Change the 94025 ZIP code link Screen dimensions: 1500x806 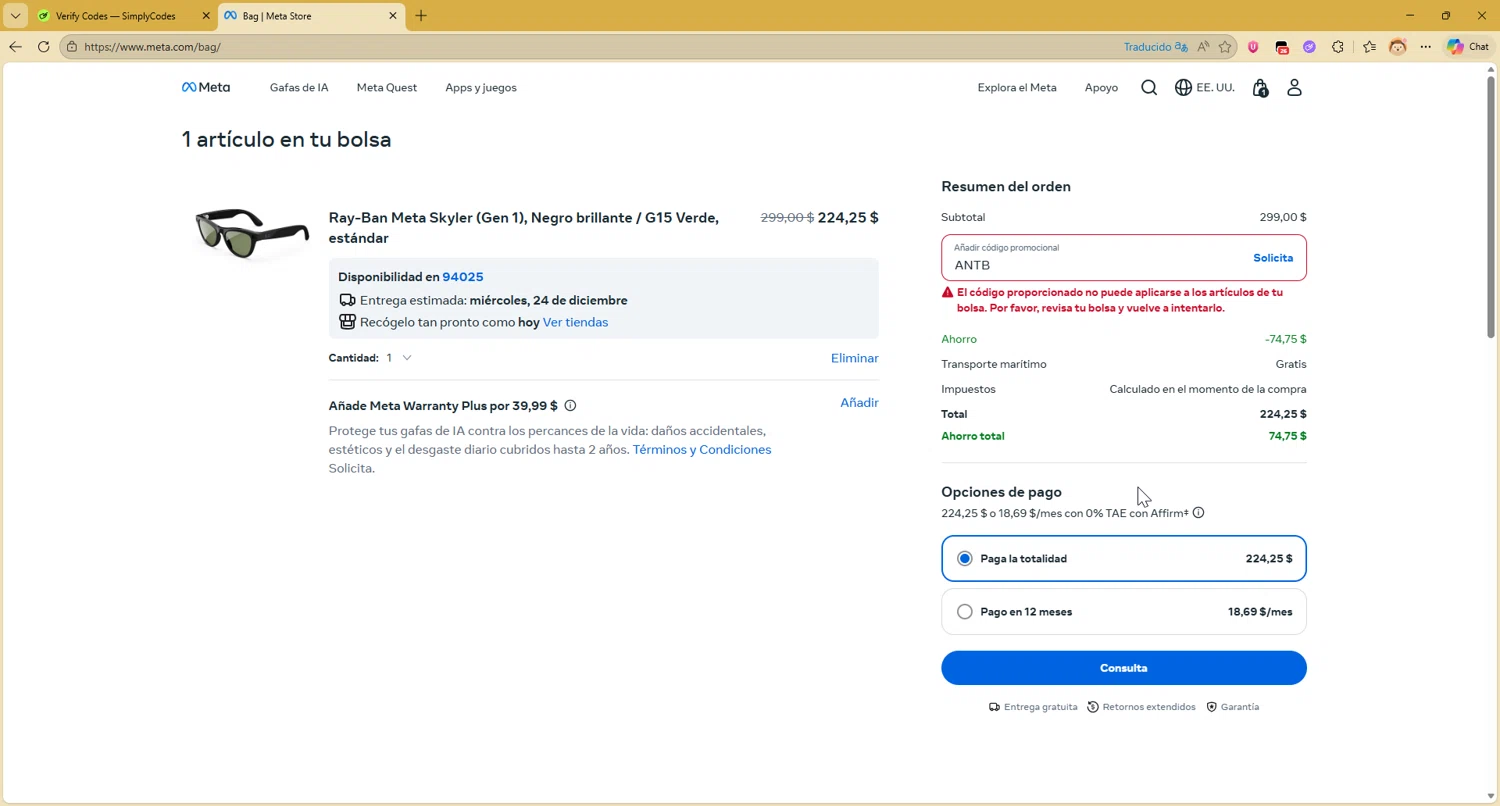463,277
